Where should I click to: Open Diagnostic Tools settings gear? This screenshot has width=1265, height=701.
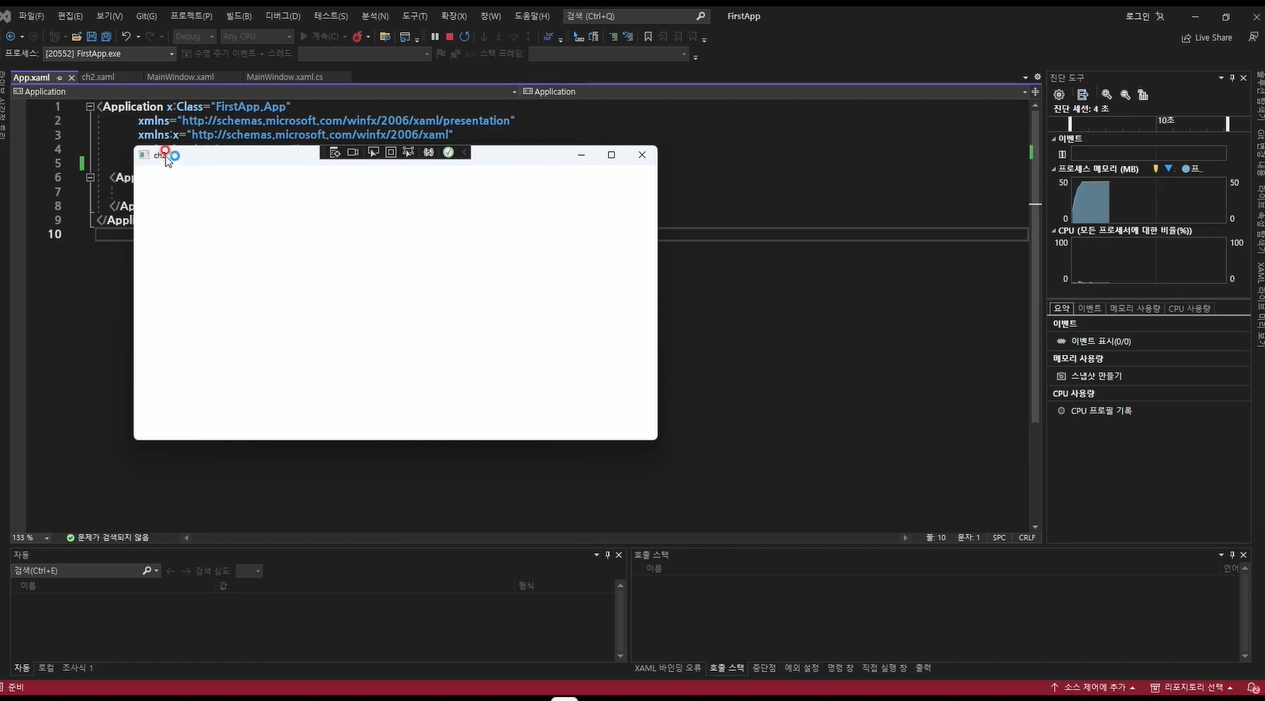coord(1059,94)
